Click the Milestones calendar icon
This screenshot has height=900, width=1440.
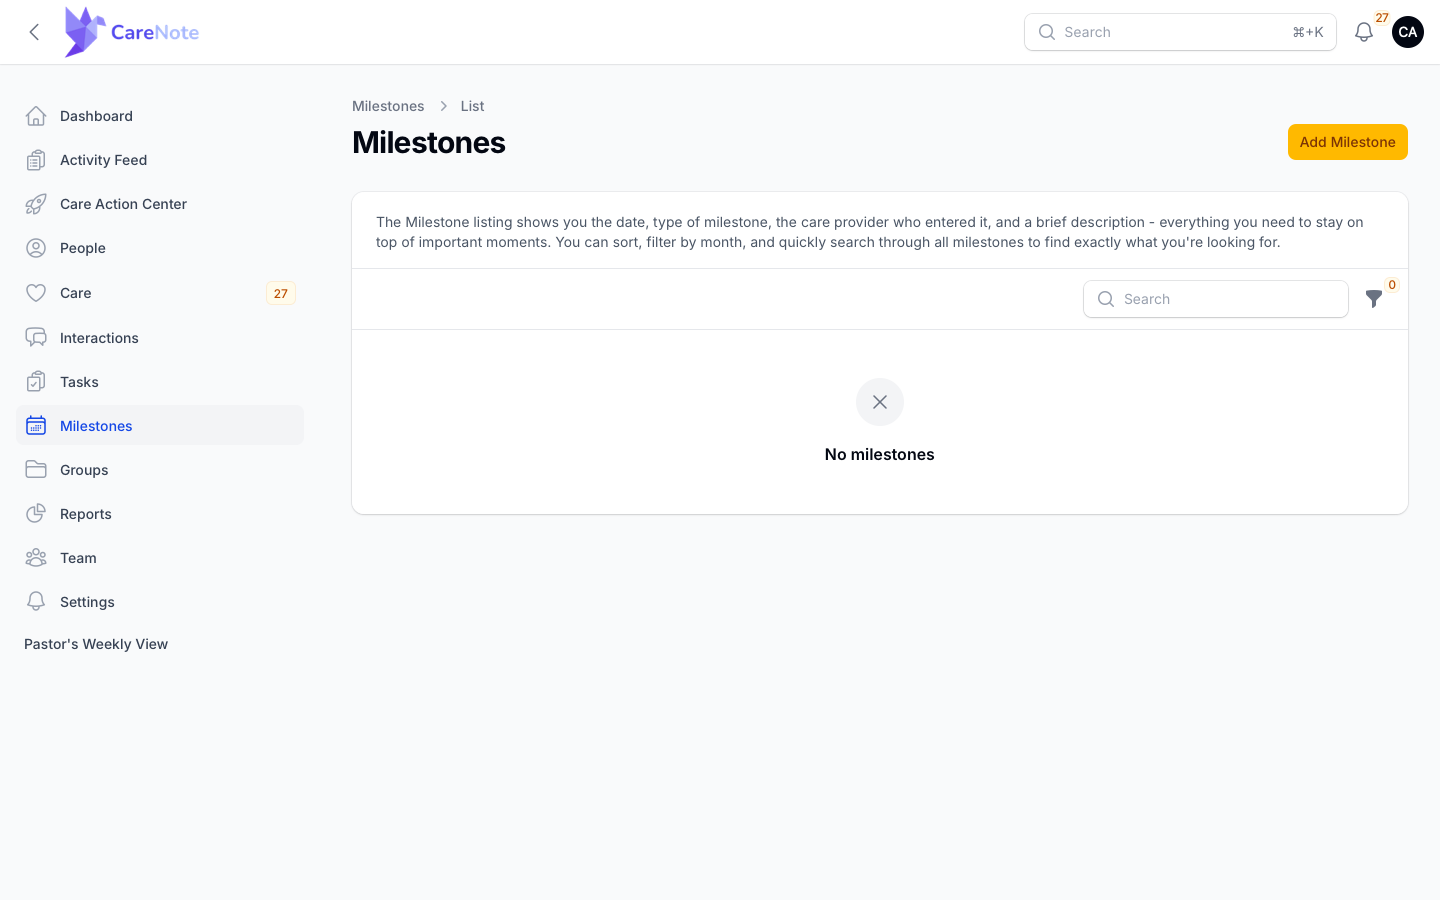point(36,426)
